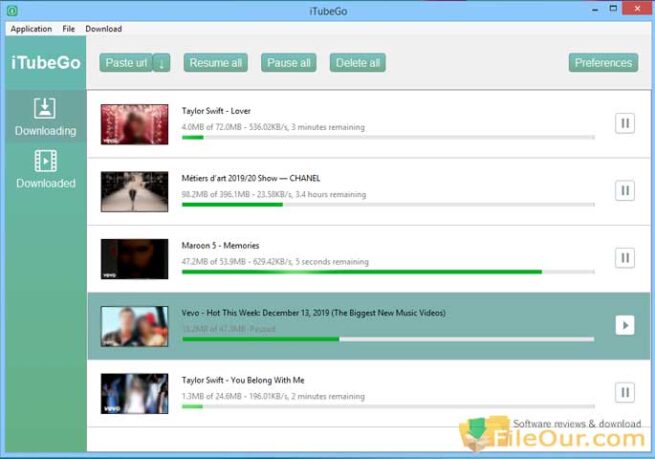Click the You Belong With Me thumbnail
The width and height of the screenshot is (655, 459).
pos(135,393)
